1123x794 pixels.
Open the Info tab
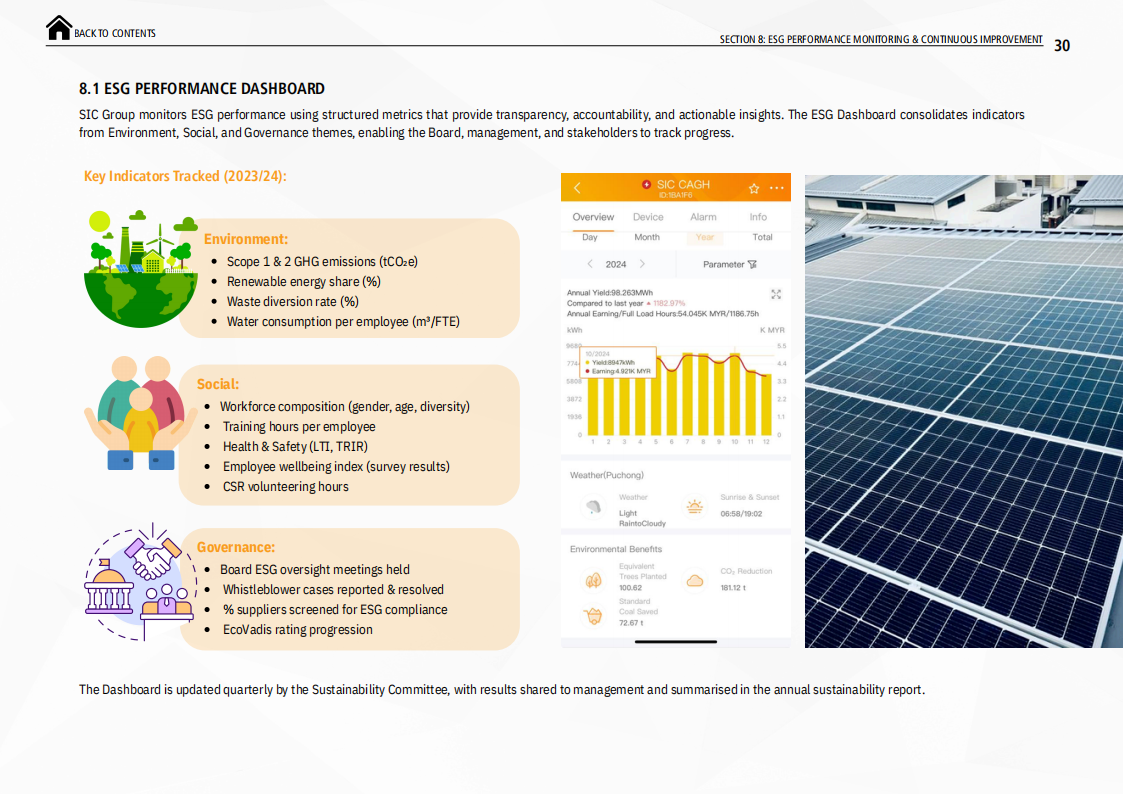click(758, 217)
